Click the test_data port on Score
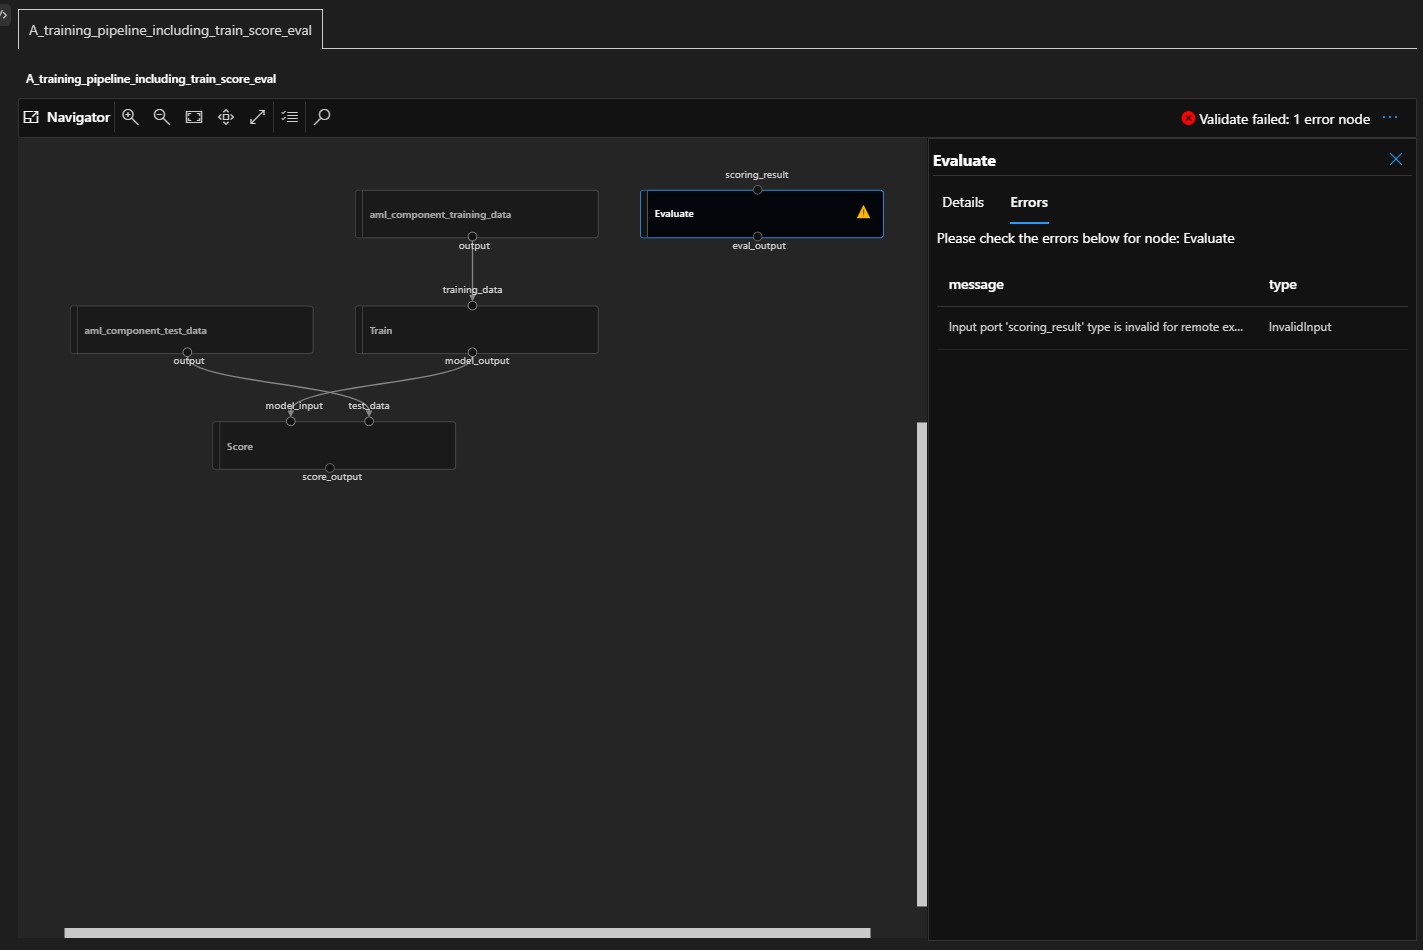 (369, 421)
